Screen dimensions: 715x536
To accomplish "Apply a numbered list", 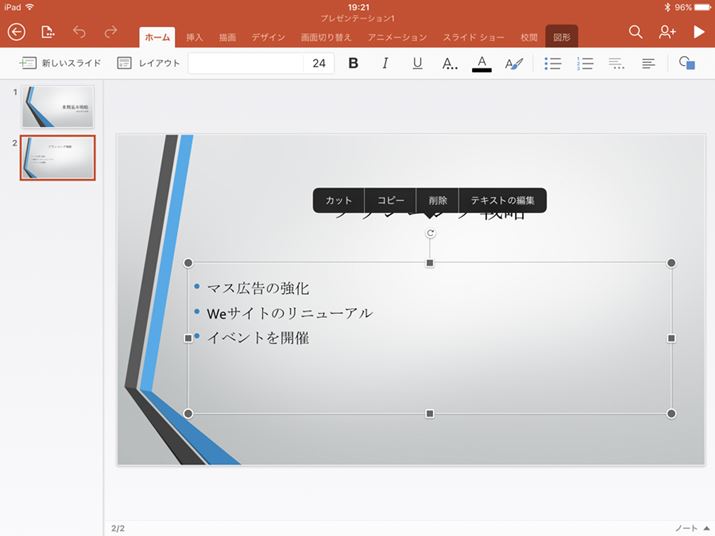I will [585, 63].
